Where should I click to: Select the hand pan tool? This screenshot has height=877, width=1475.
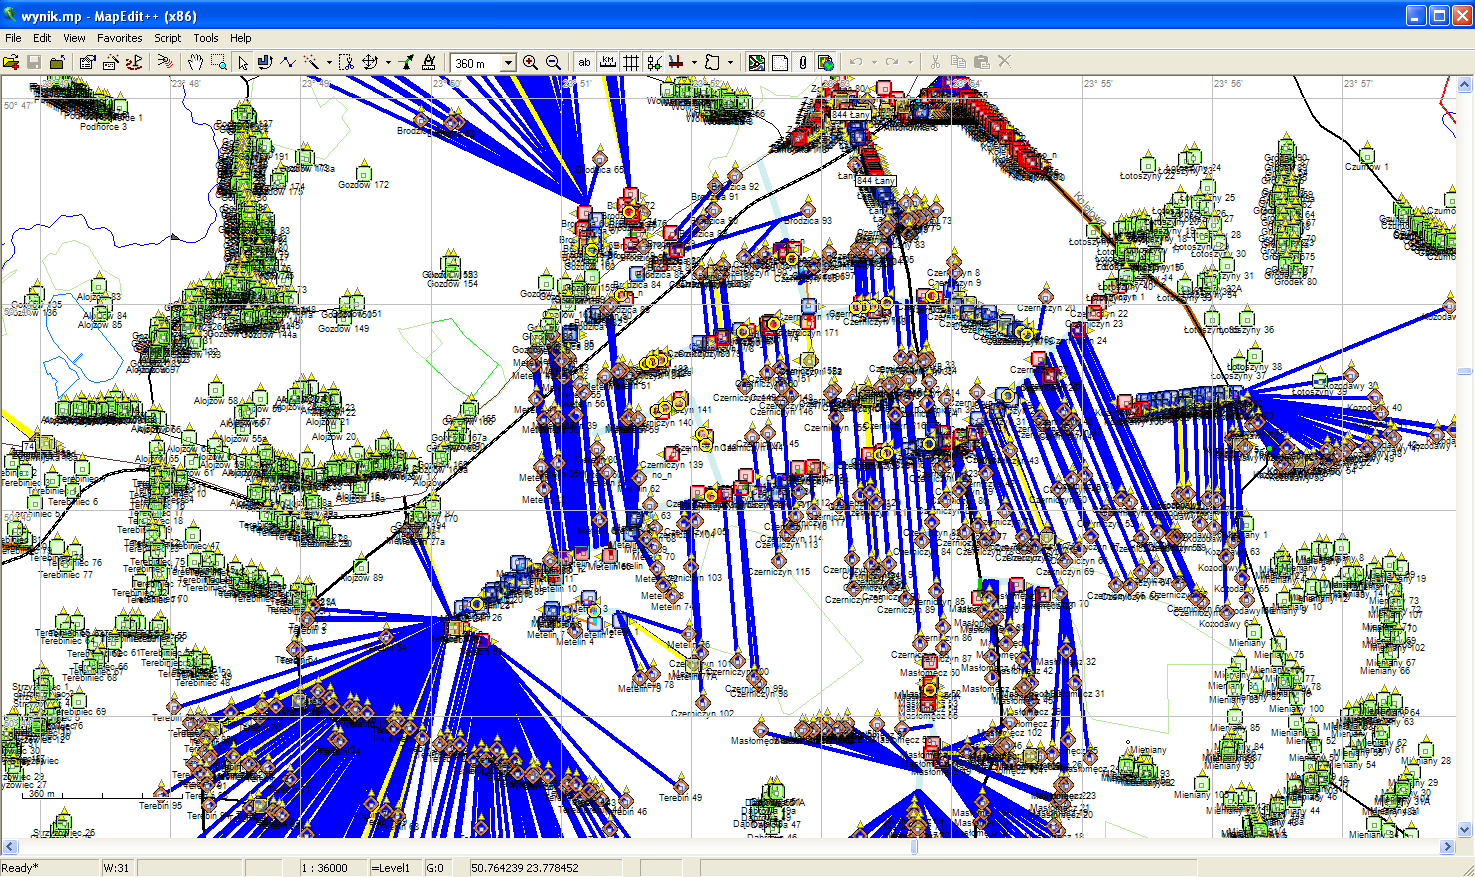tap(195, 62)
